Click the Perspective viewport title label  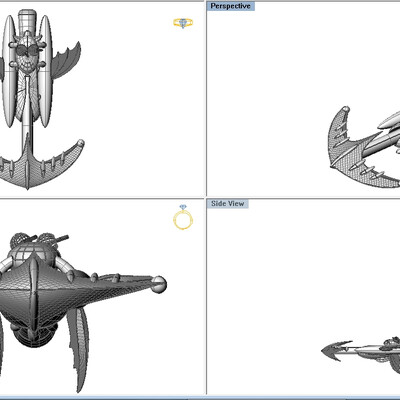pyautogui.click(x=231, y=6)
